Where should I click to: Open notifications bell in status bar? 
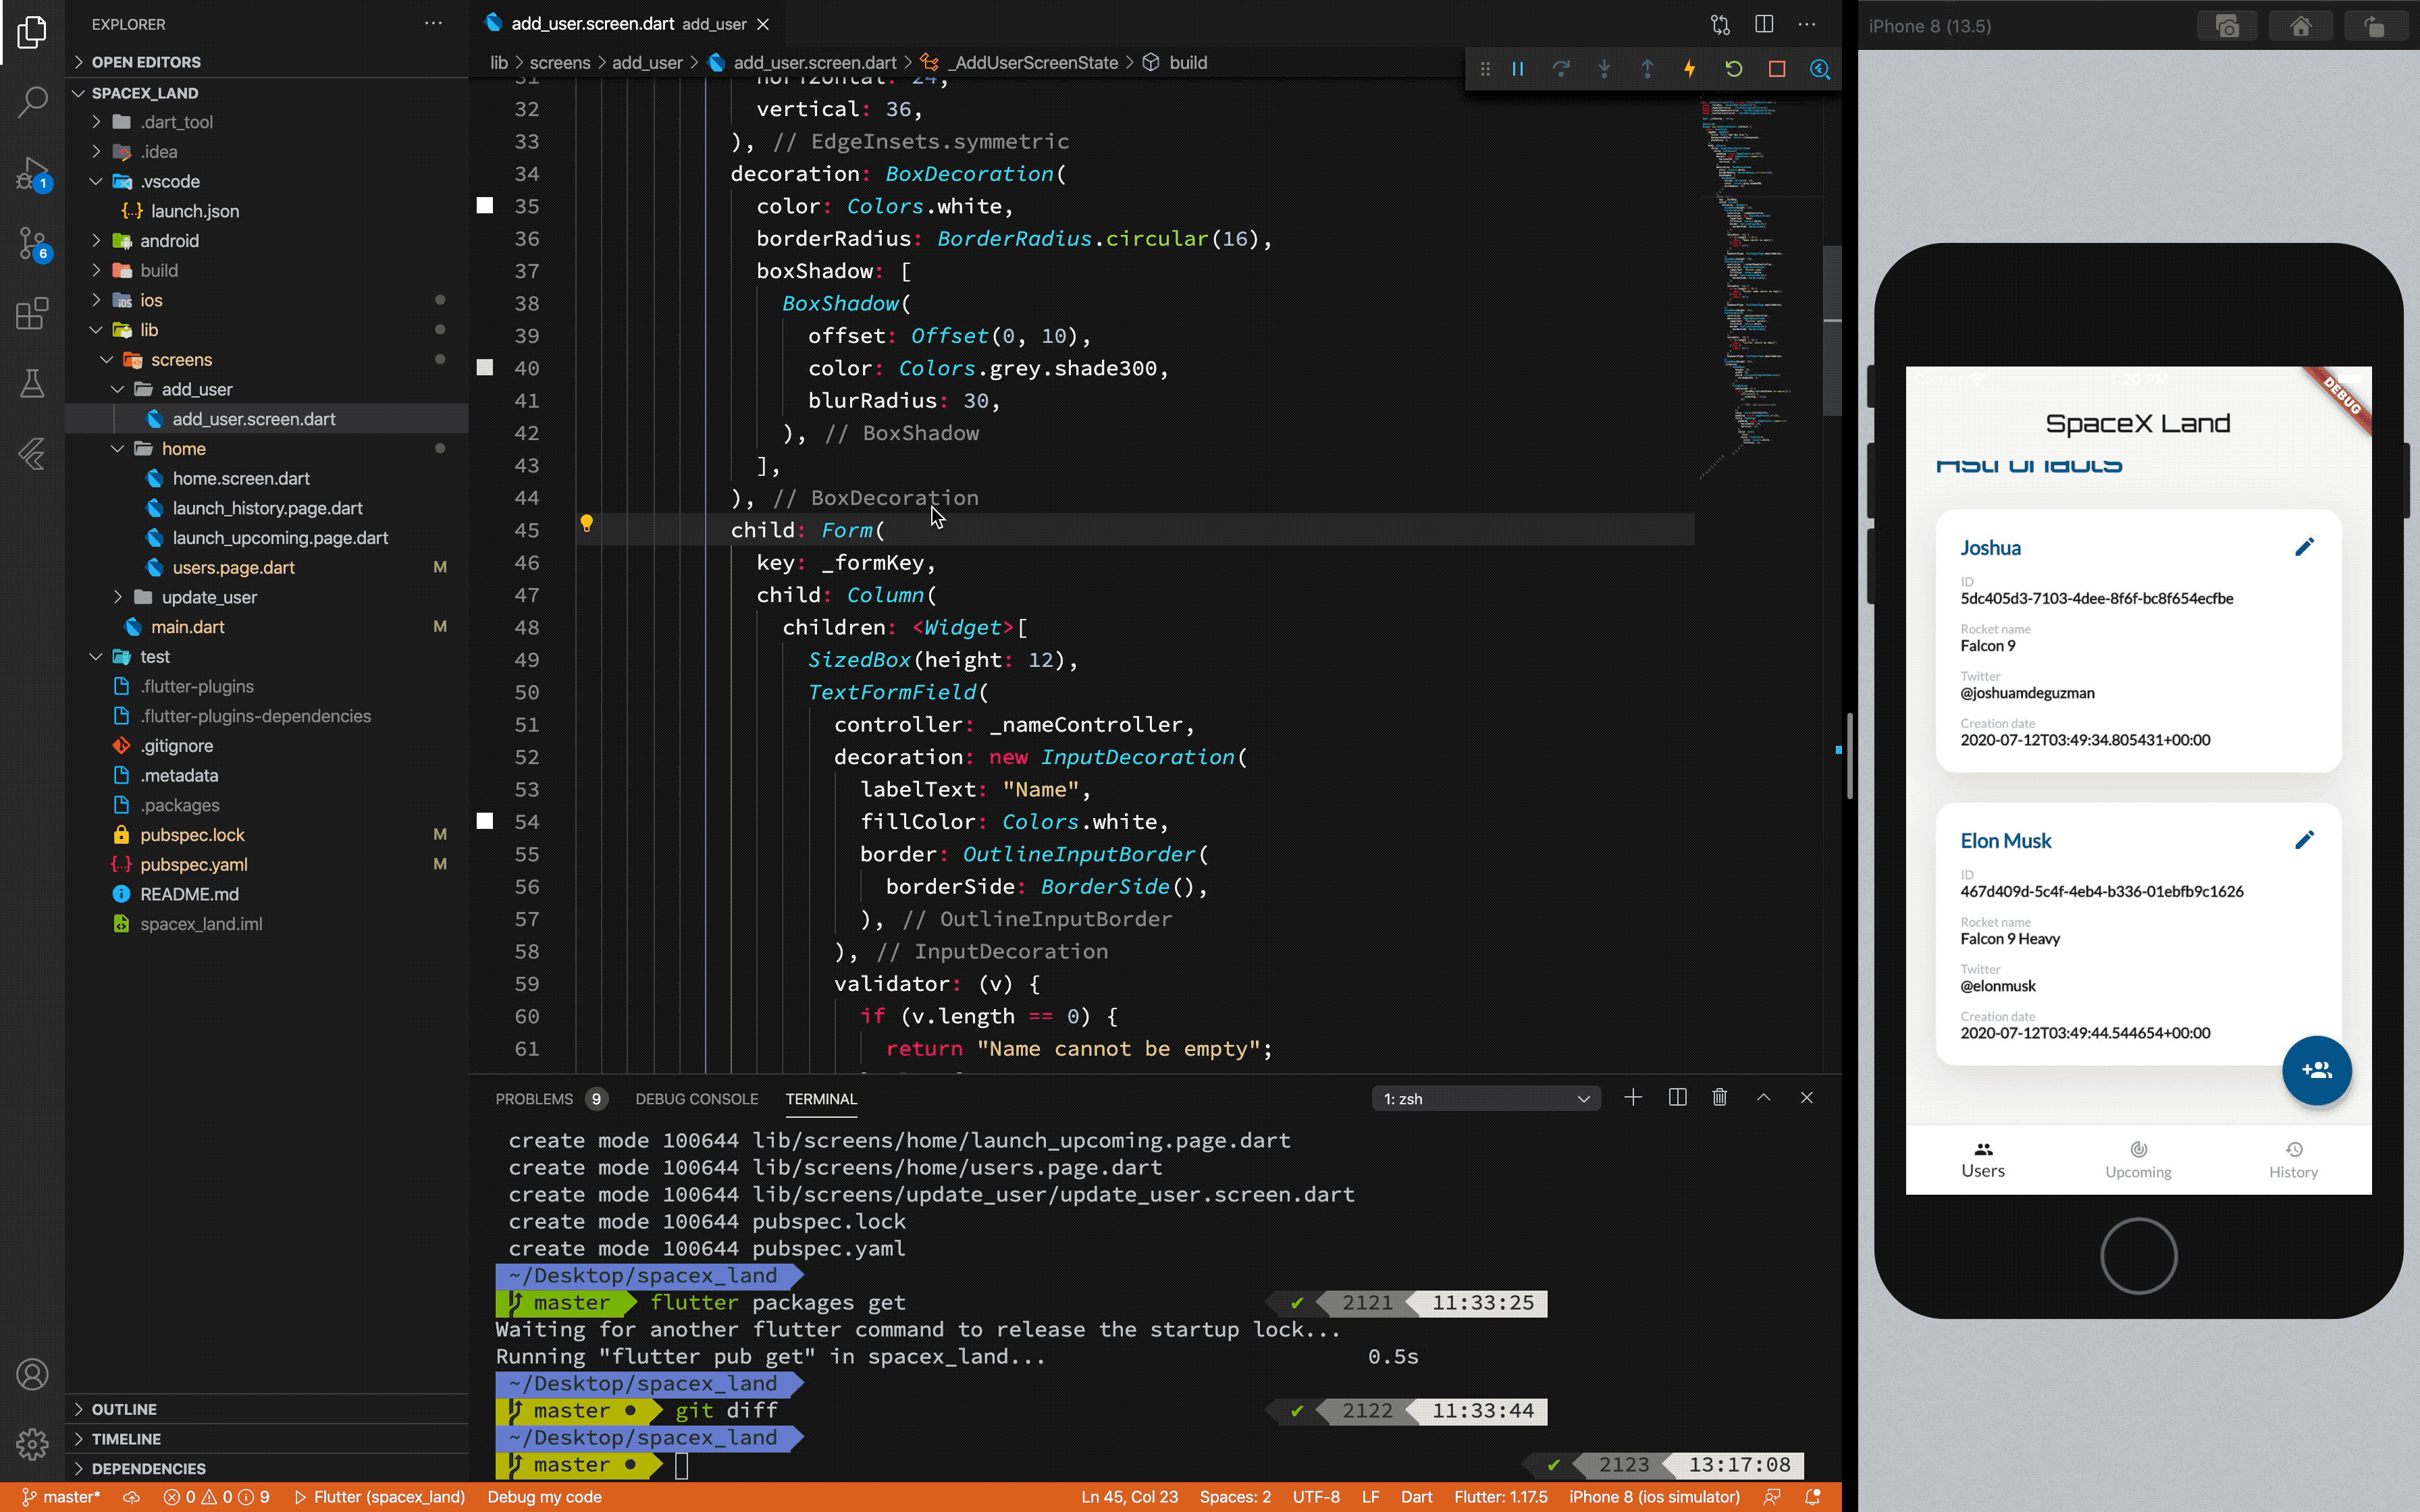coord(1812,1497)
